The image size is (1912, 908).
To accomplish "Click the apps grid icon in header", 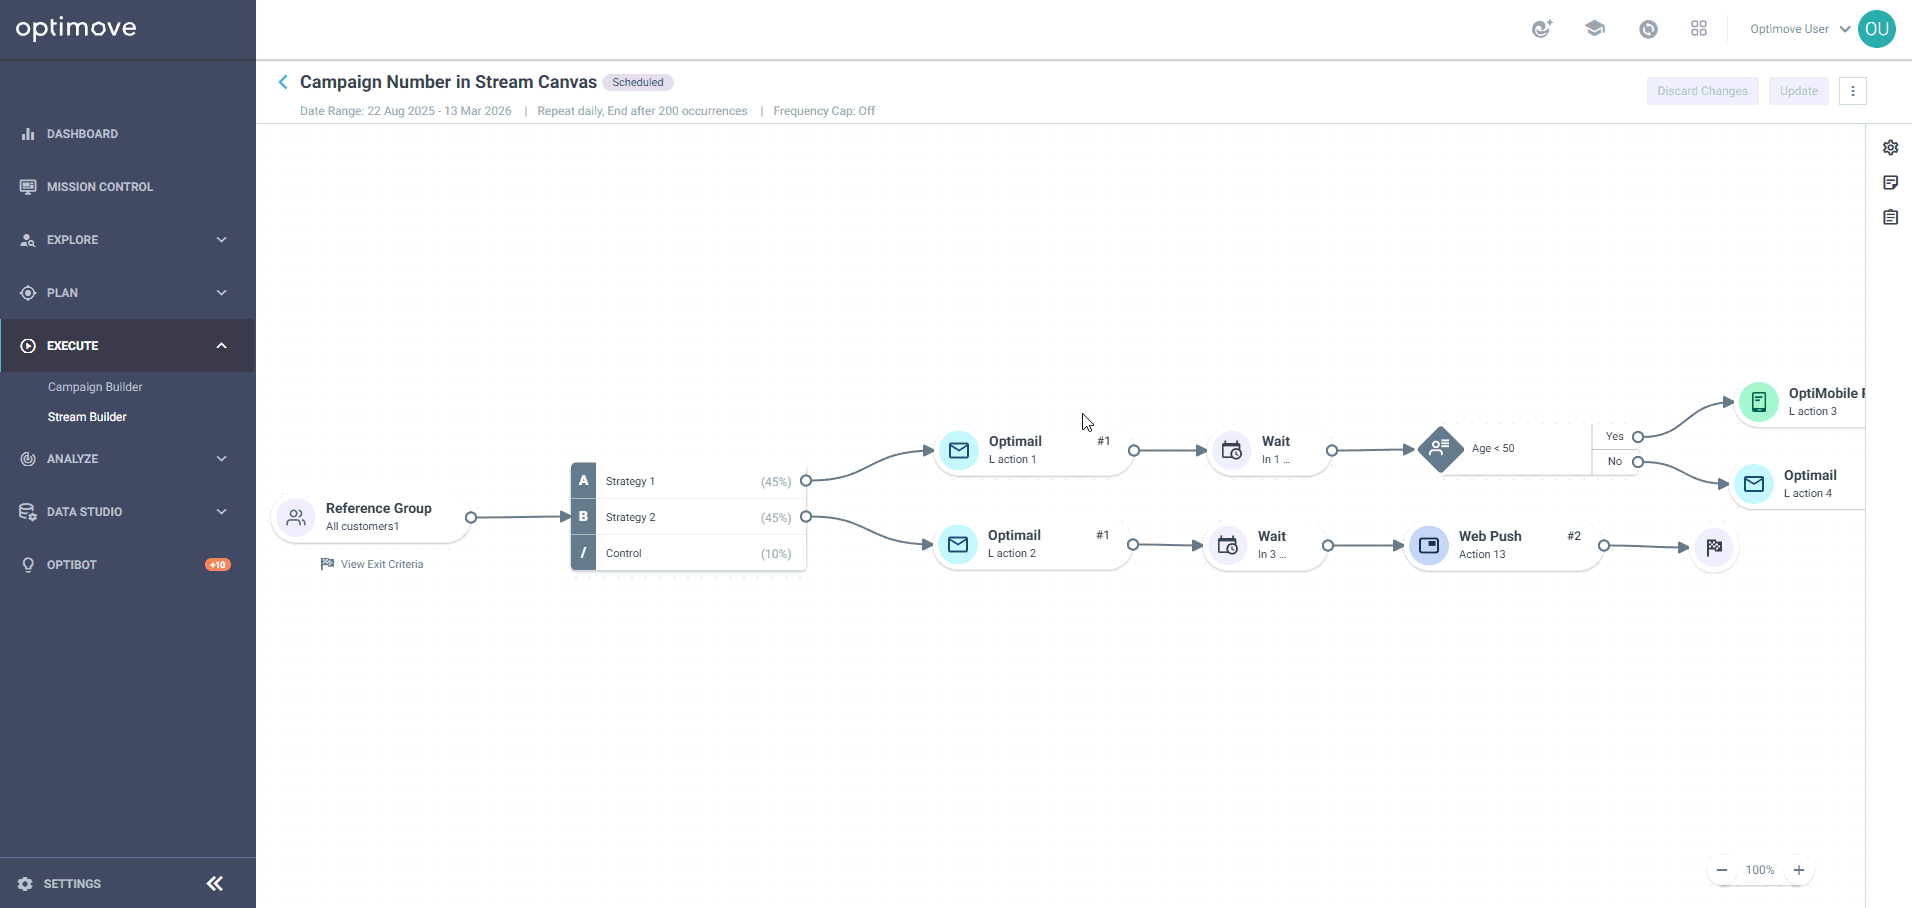I will (x=1699, y=29).
